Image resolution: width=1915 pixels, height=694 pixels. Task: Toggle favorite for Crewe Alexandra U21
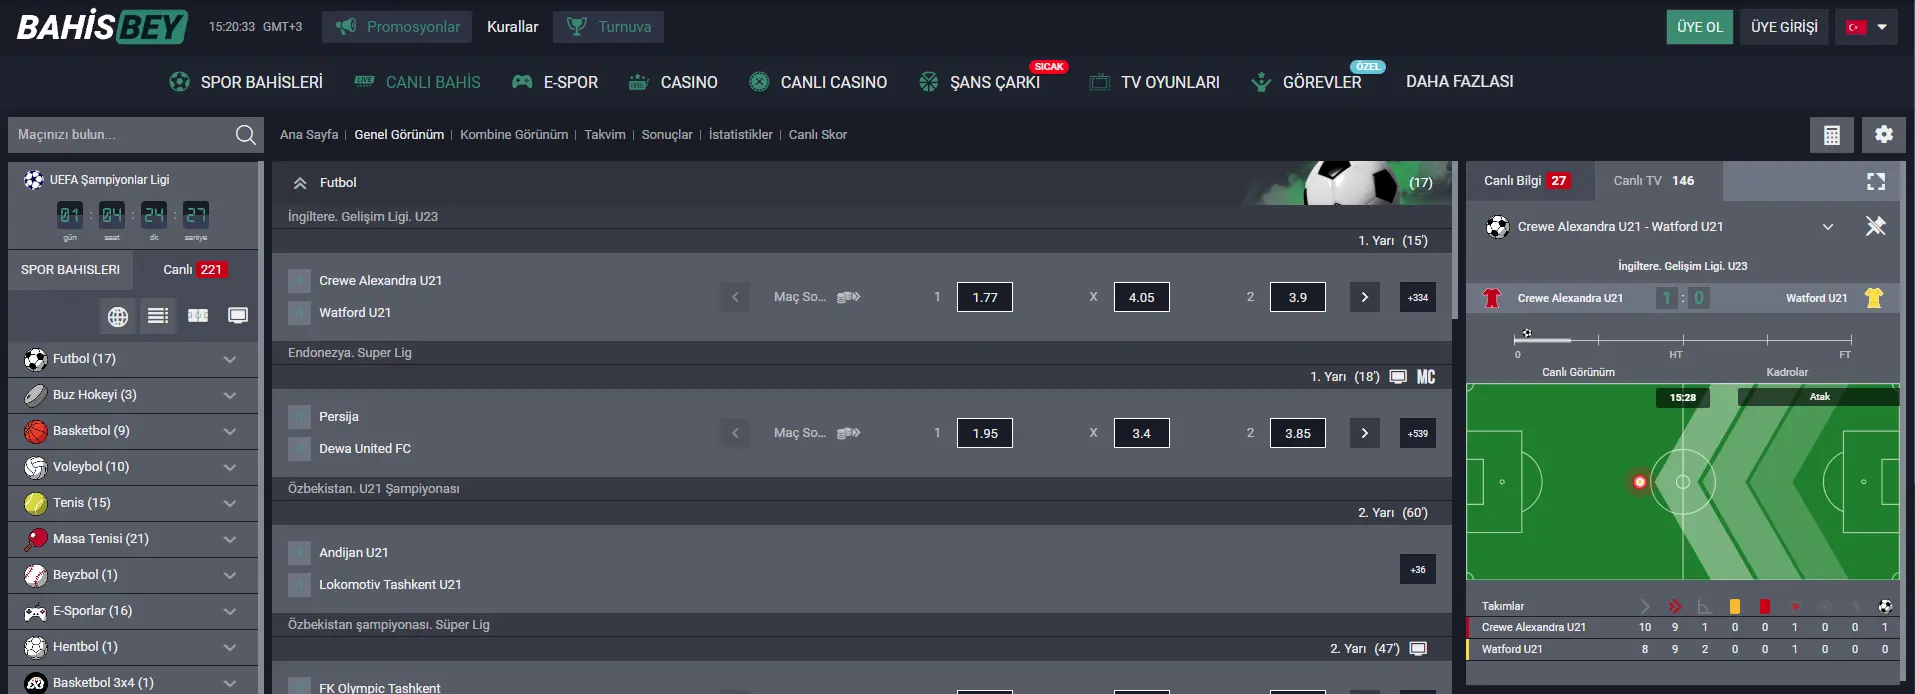299,281
